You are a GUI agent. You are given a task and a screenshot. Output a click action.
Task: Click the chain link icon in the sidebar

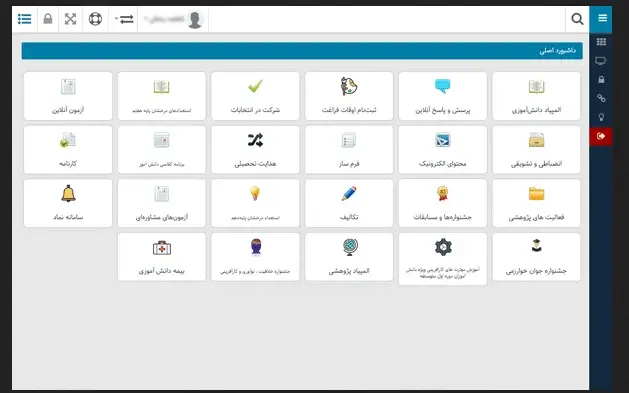coord(601,98)
